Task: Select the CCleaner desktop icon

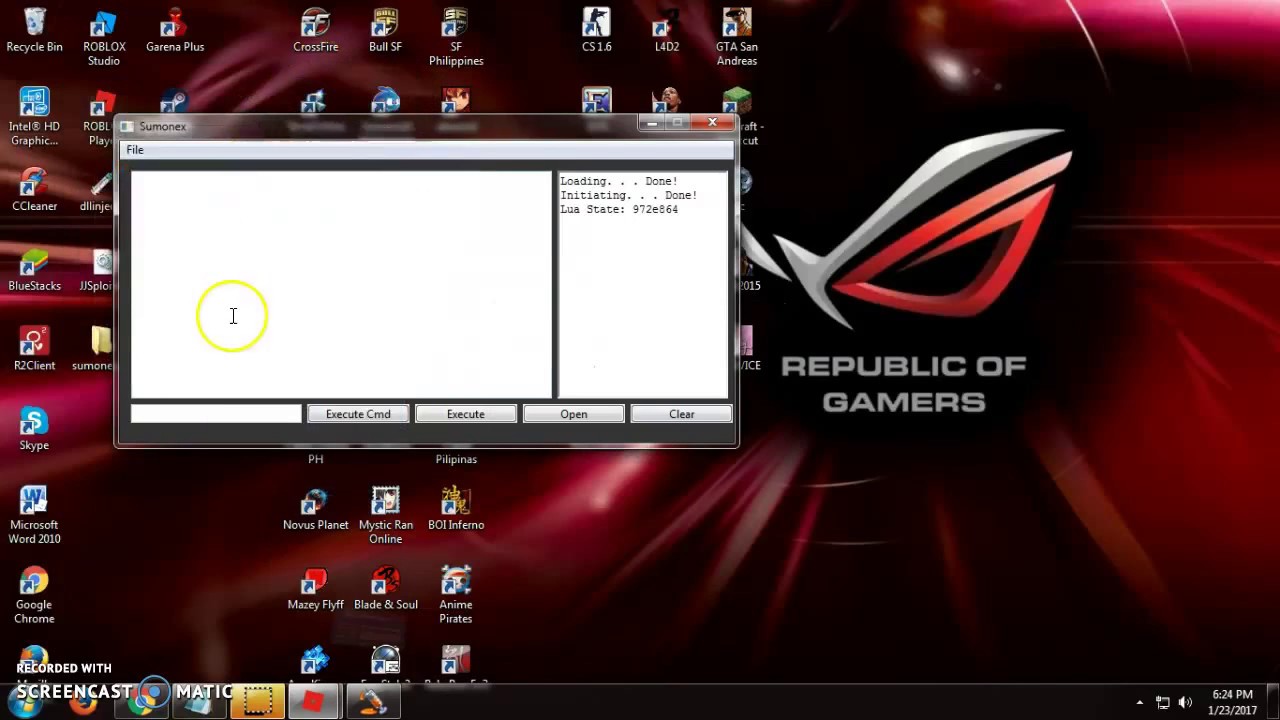Action: (x=34, y=191)
